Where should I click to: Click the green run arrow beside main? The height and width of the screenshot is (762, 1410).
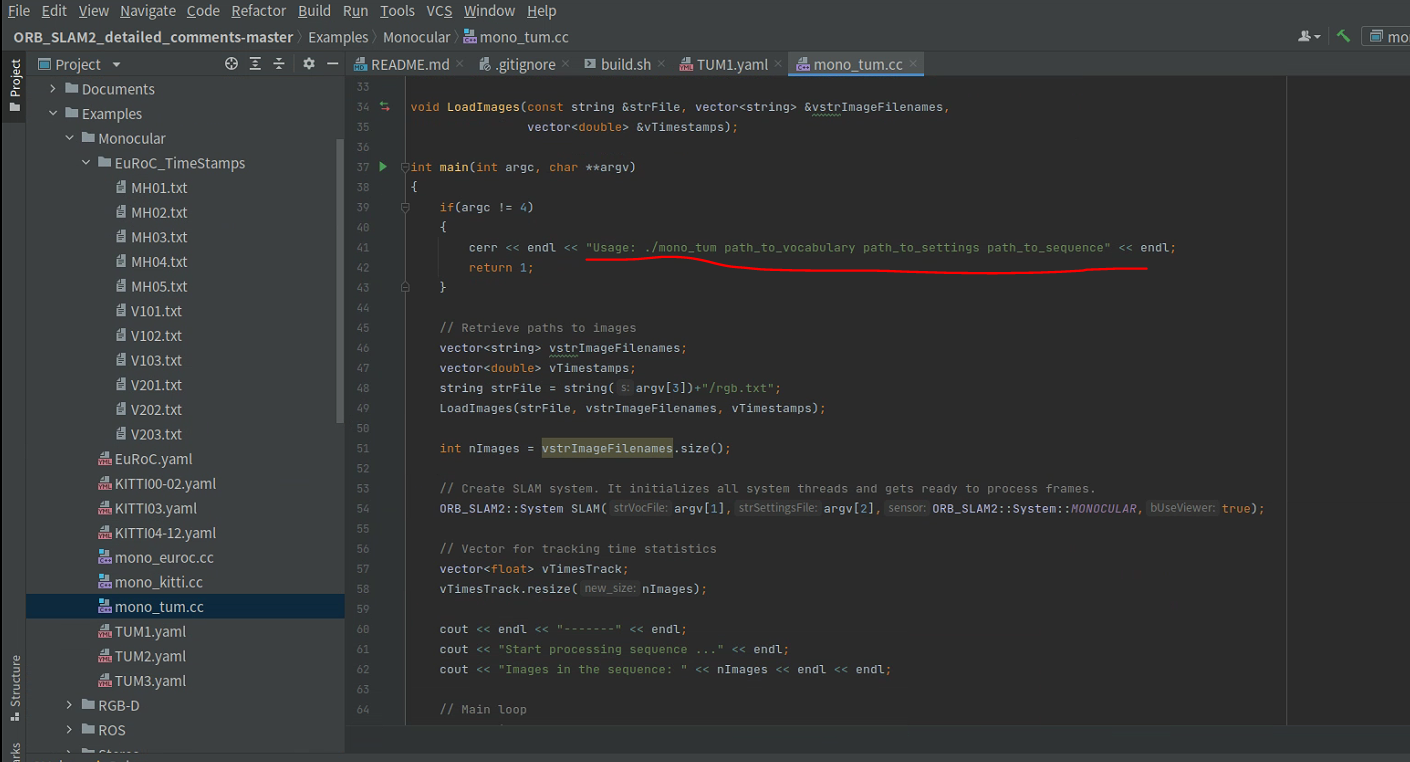coord(383,167)
